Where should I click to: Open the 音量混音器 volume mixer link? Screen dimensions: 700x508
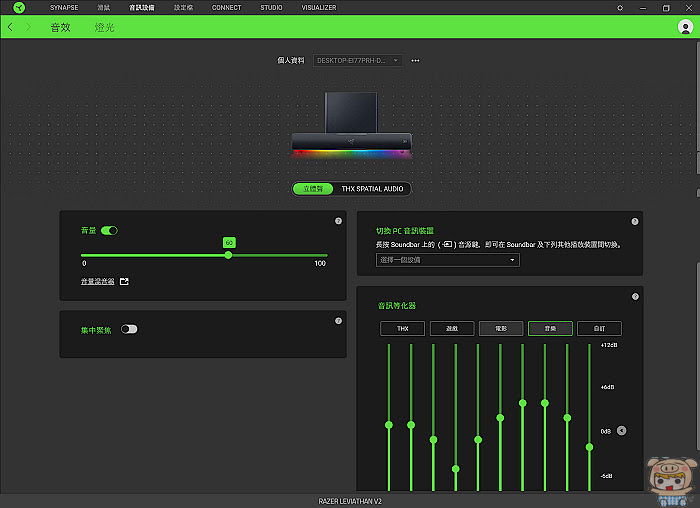click(97, 281)
